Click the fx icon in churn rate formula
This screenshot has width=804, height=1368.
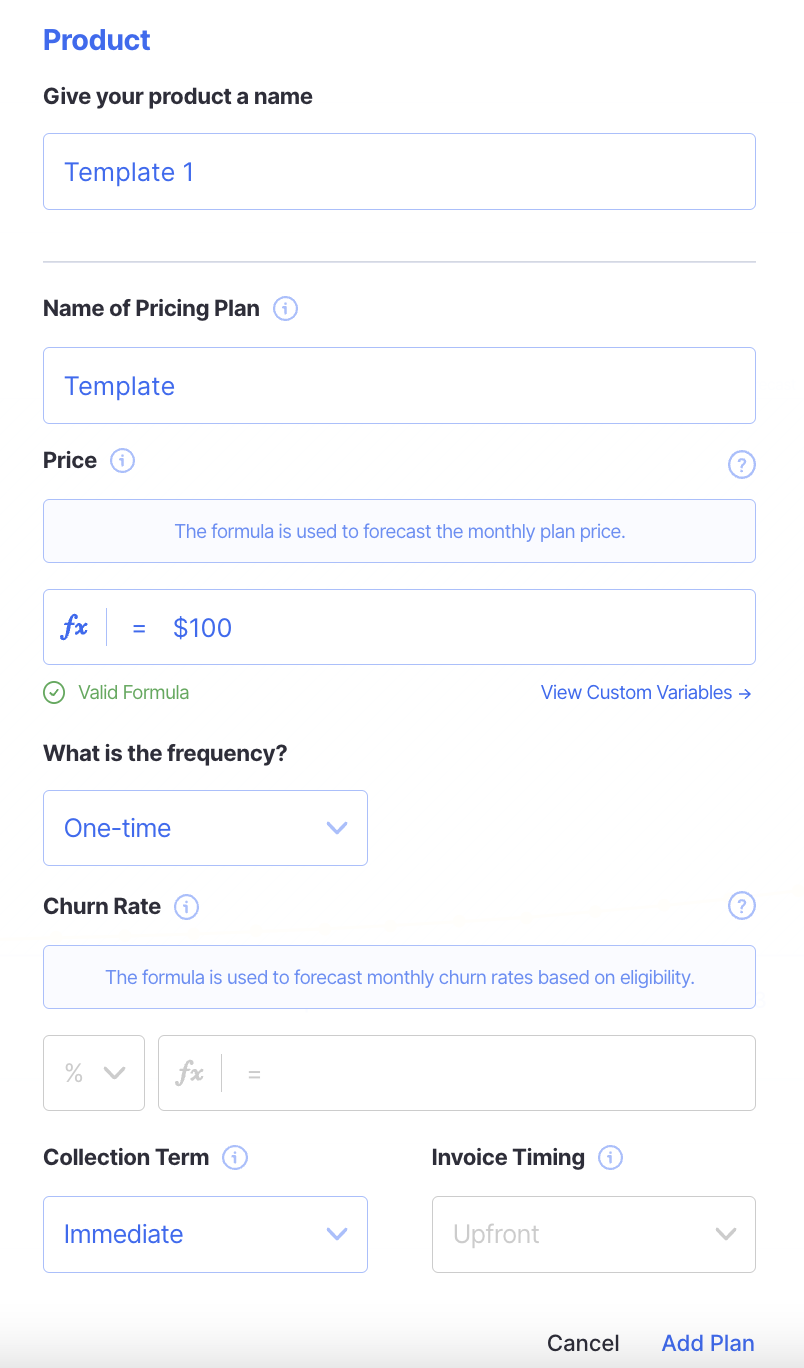(190, 1074)
